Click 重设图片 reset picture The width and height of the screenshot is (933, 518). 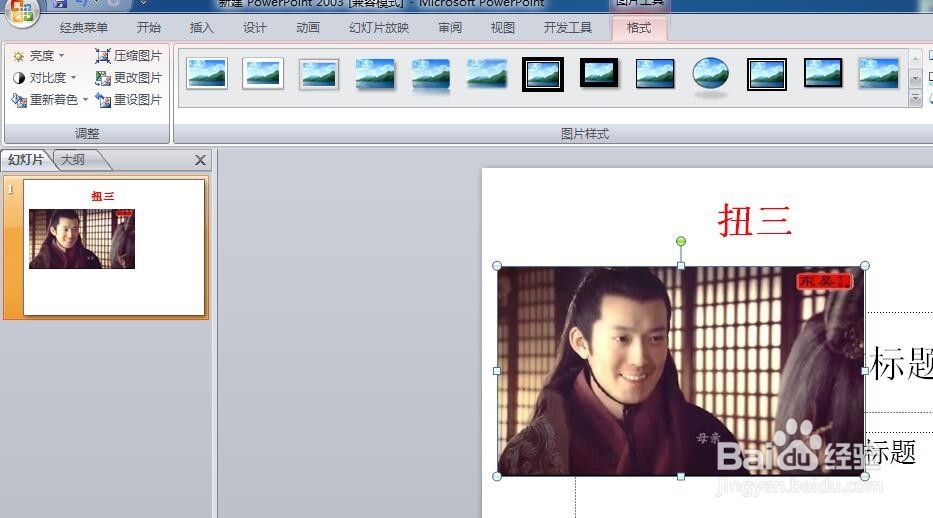(129, 100)
